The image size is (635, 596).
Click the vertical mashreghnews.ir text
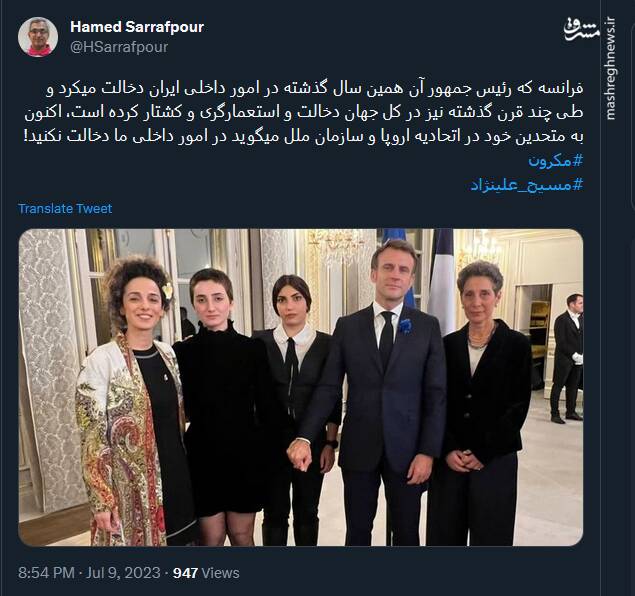pos(611,69)
